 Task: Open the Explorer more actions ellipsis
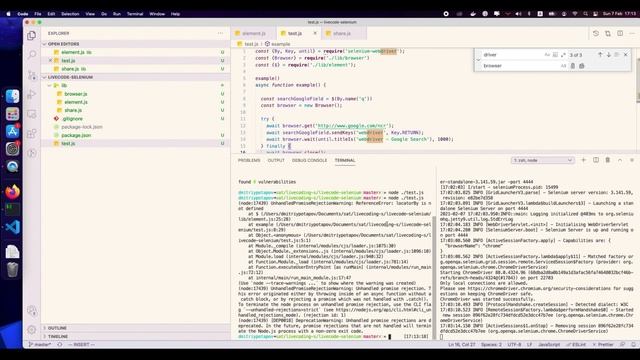220,33
